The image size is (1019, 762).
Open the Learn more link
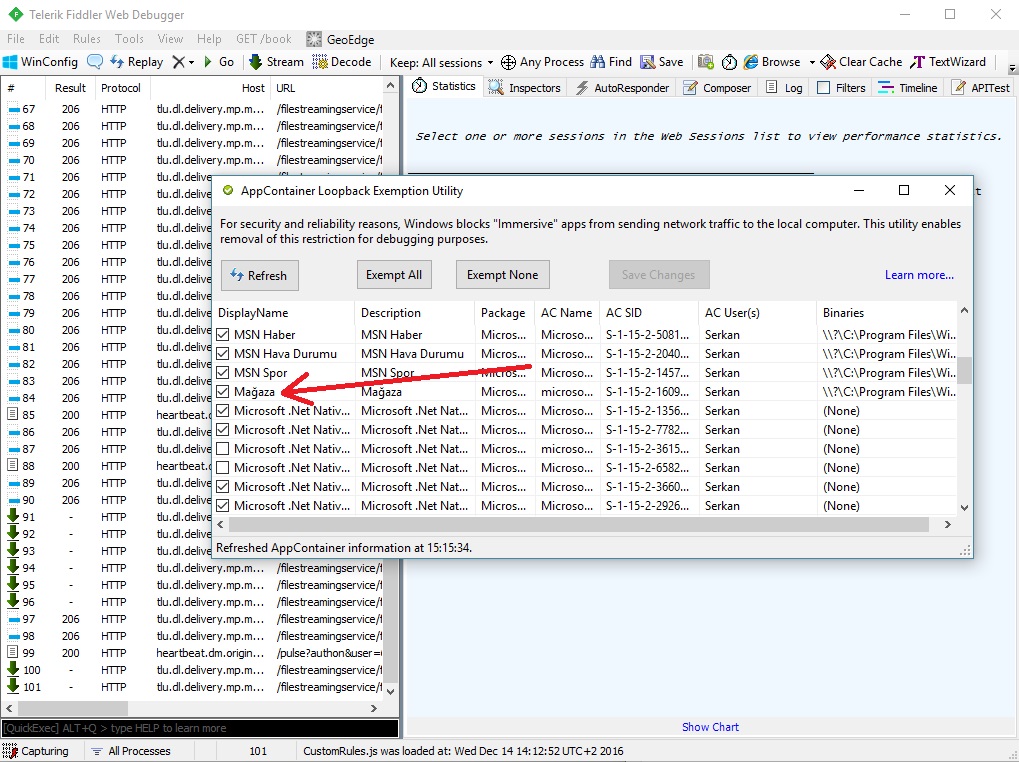919,275
